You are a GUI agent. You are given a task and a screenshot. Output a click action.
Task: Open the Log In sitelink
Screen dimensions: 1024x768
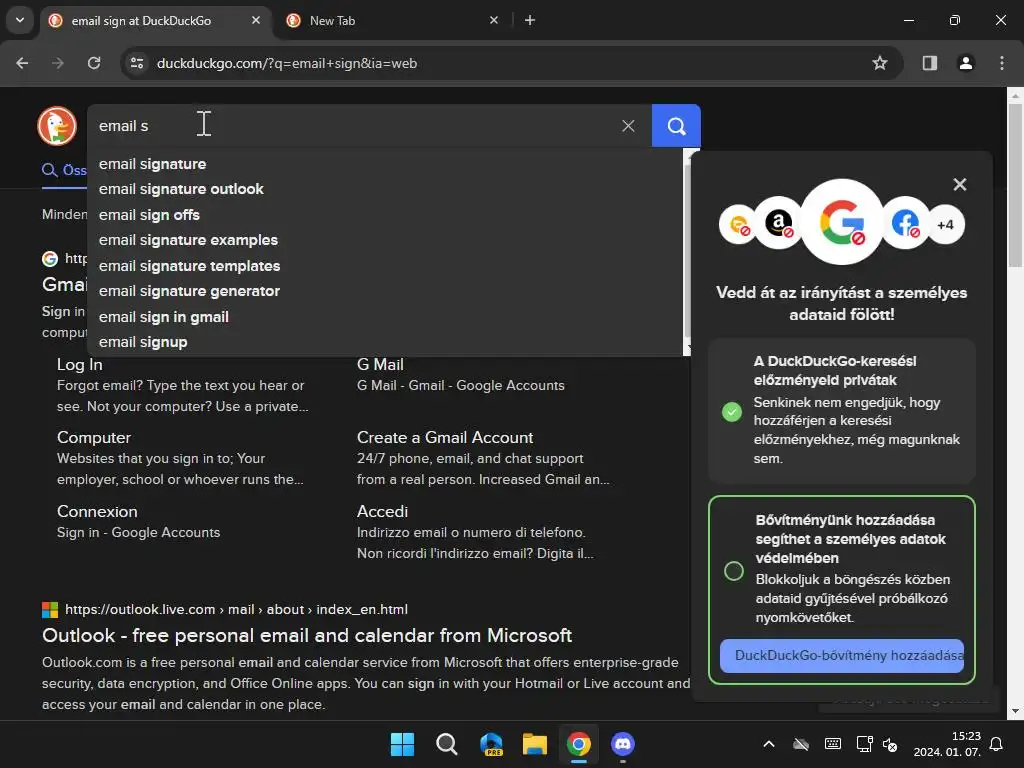(80, 364)
